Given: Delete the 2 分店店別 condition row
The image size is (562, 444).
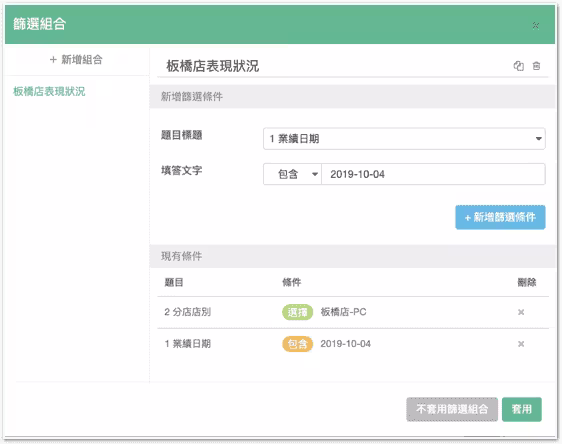Looking at the screenshot, I should coord(521,312).
